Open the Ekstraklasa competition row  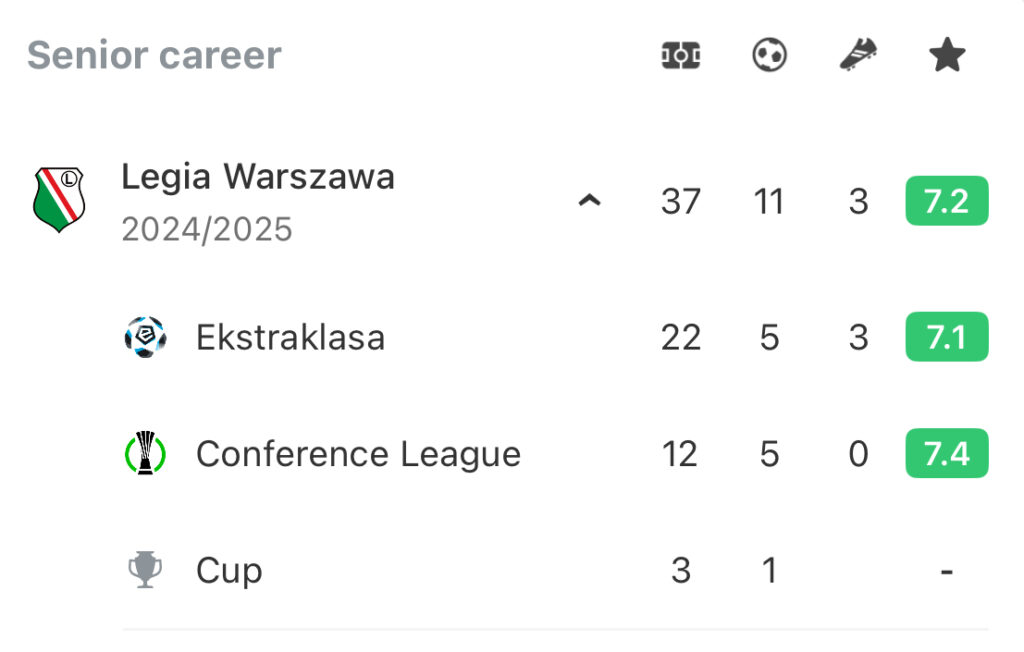555,337
